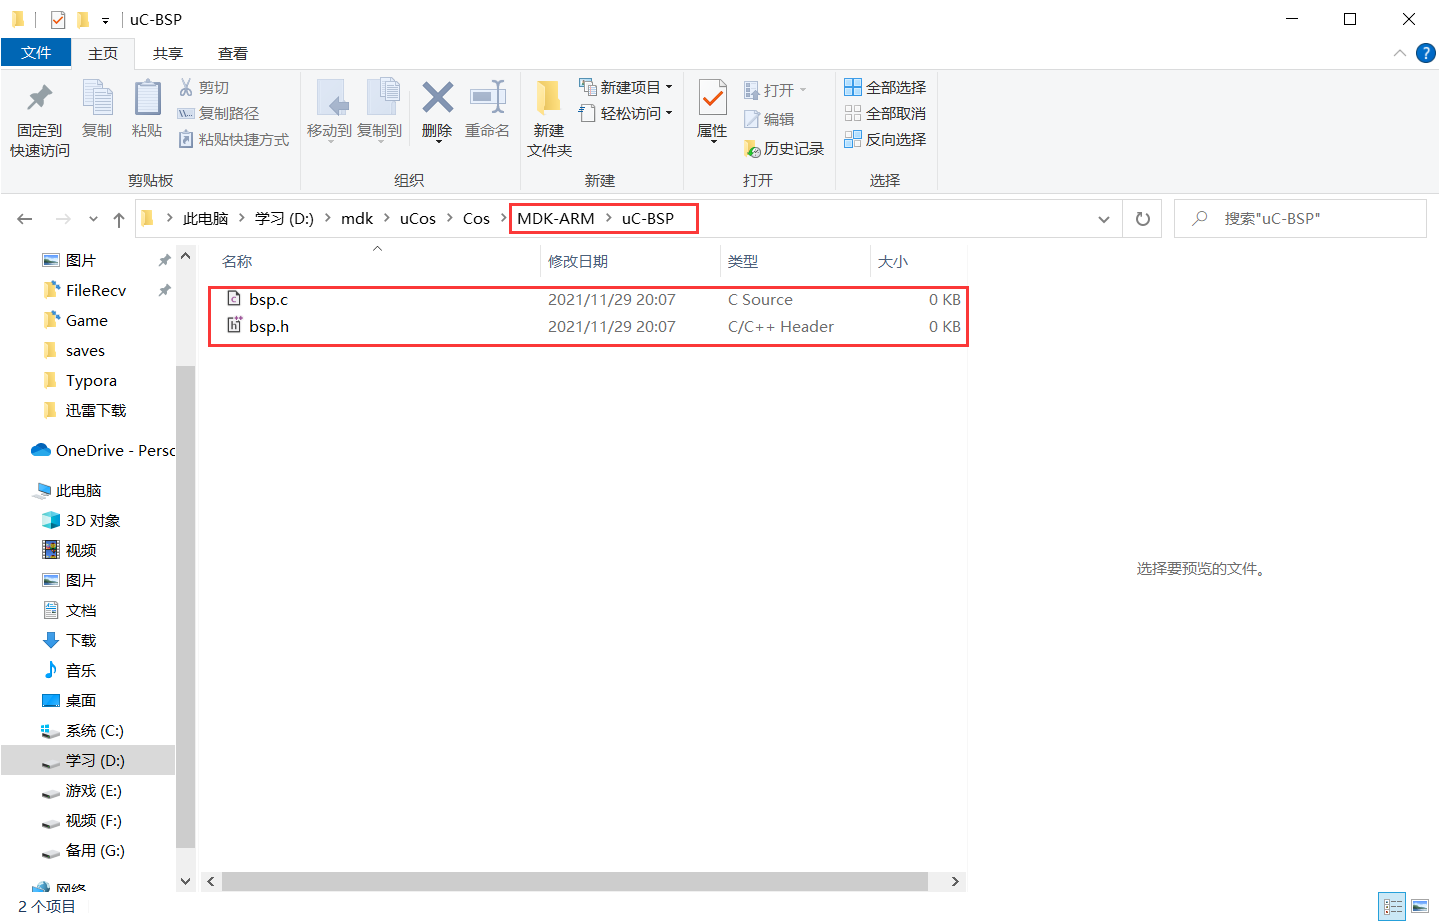Click the Properties checkmark icon
This screenshot has height=922, width=1440.
coord(712,98)
